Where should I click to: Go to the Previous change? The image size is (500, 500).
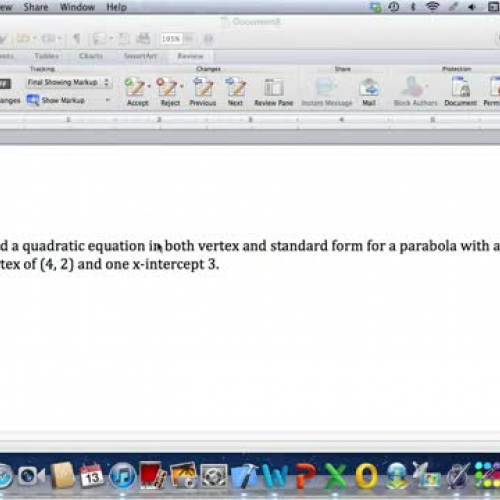pyautogui.click(x=203, y=87)
